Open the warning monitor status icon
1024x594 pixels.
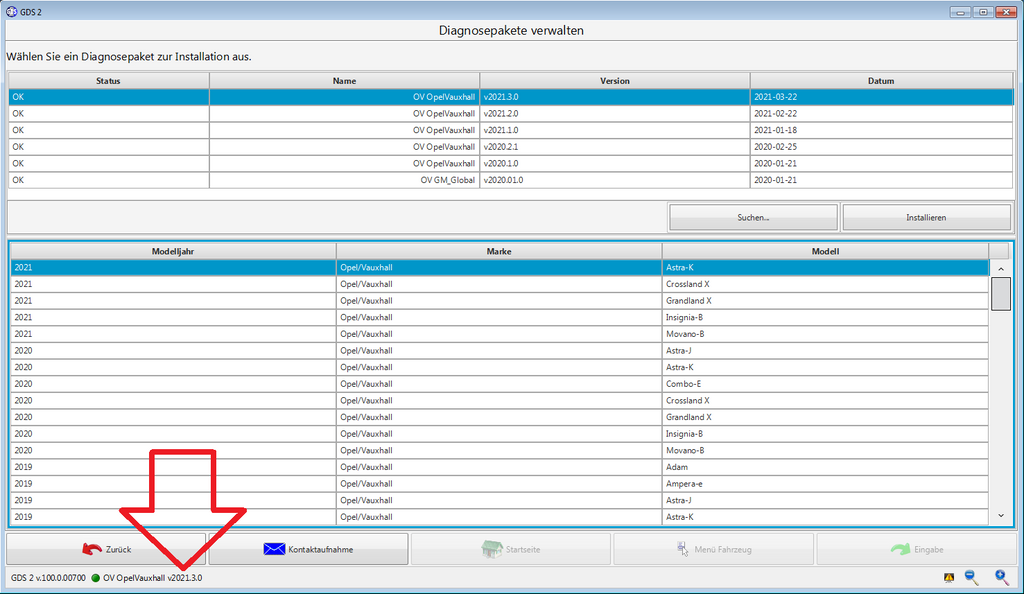coord(949,578)
